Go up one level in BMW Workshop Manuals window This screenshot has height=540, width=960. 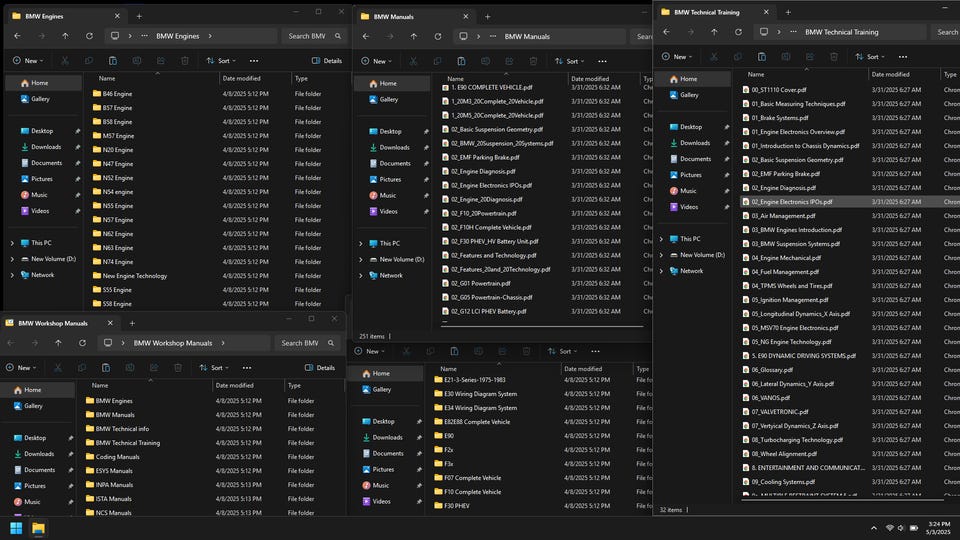click(x=58, y=343)
